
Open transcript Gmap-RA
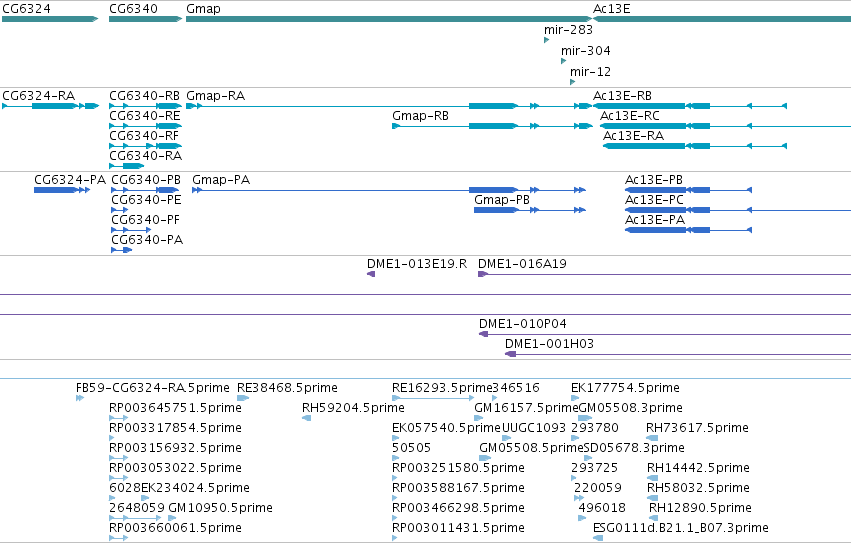[215, 96]
